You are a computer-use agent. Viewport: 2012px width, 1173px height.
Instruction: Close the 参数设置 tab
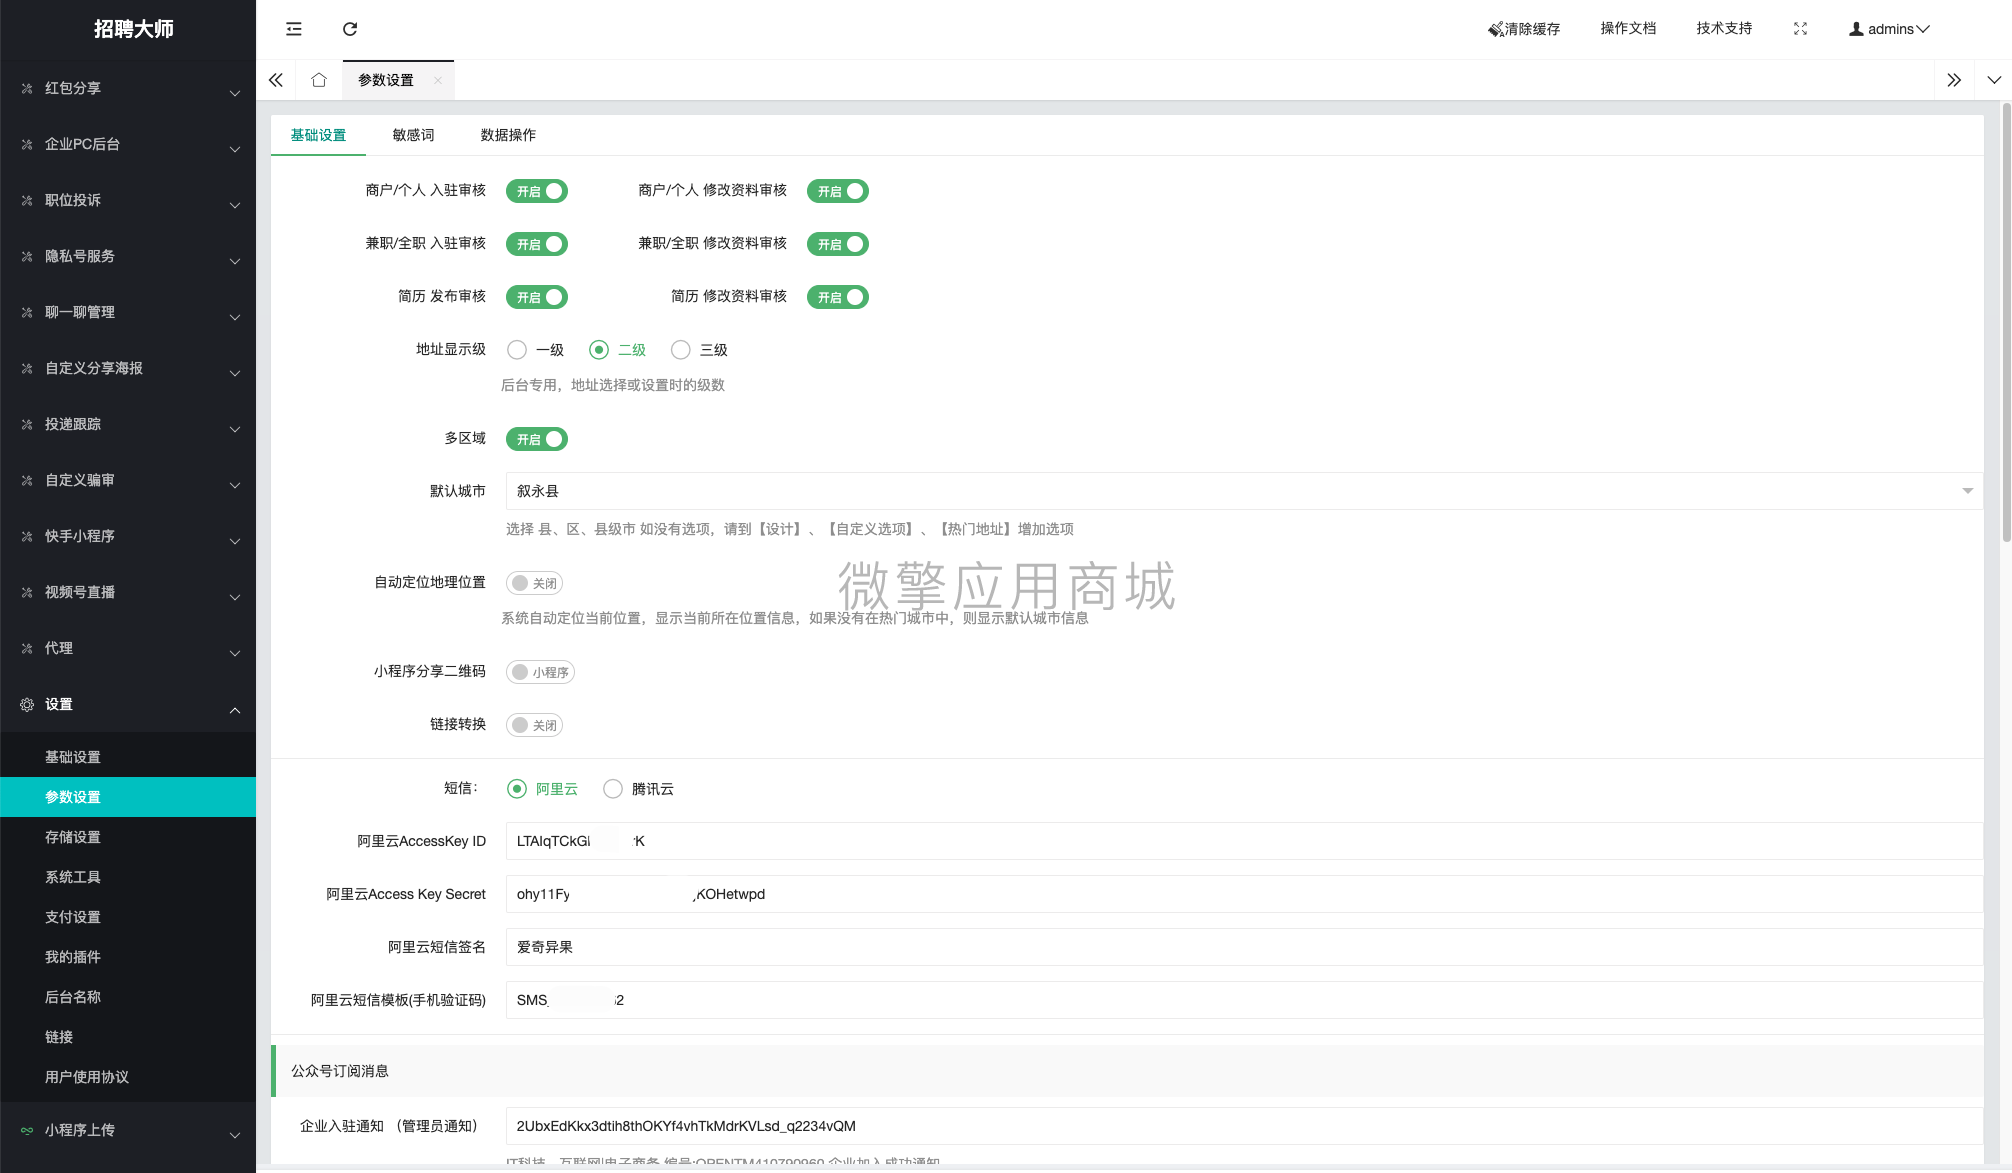(437, 81)
